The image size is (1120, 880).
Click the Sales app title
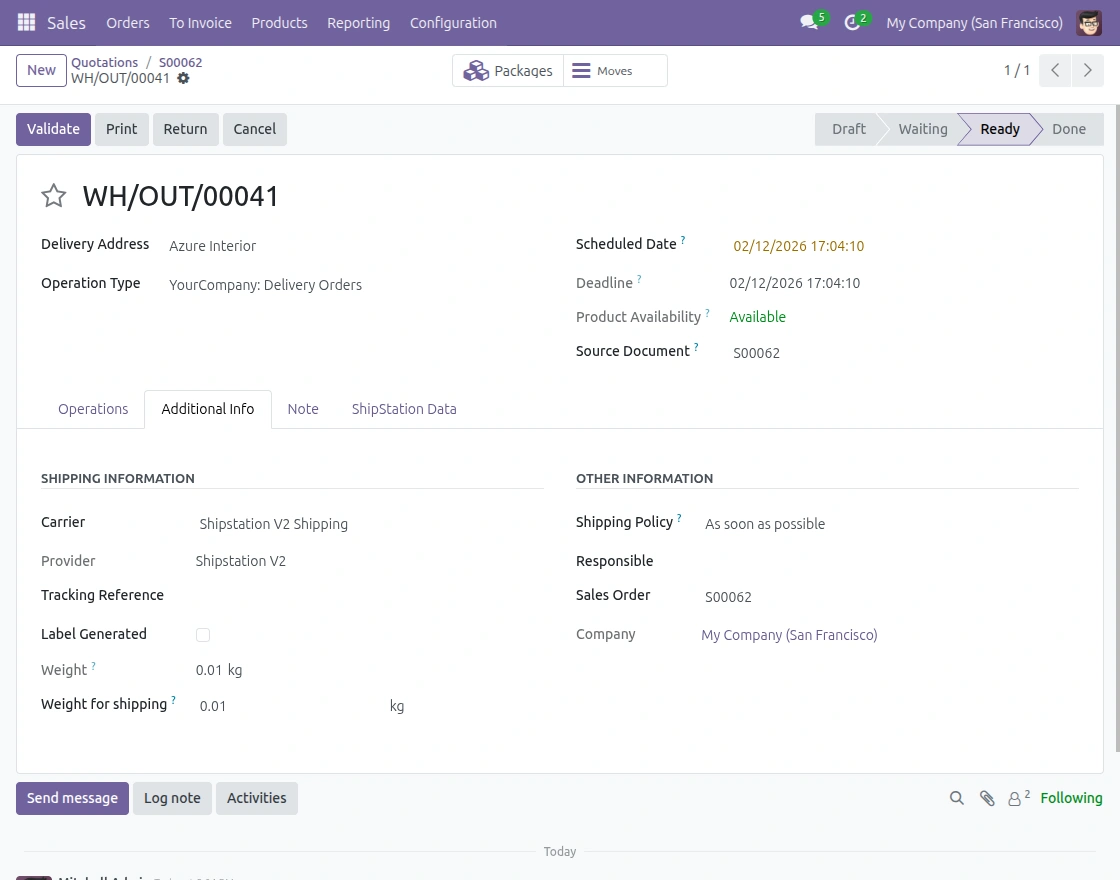click(66, 23)
